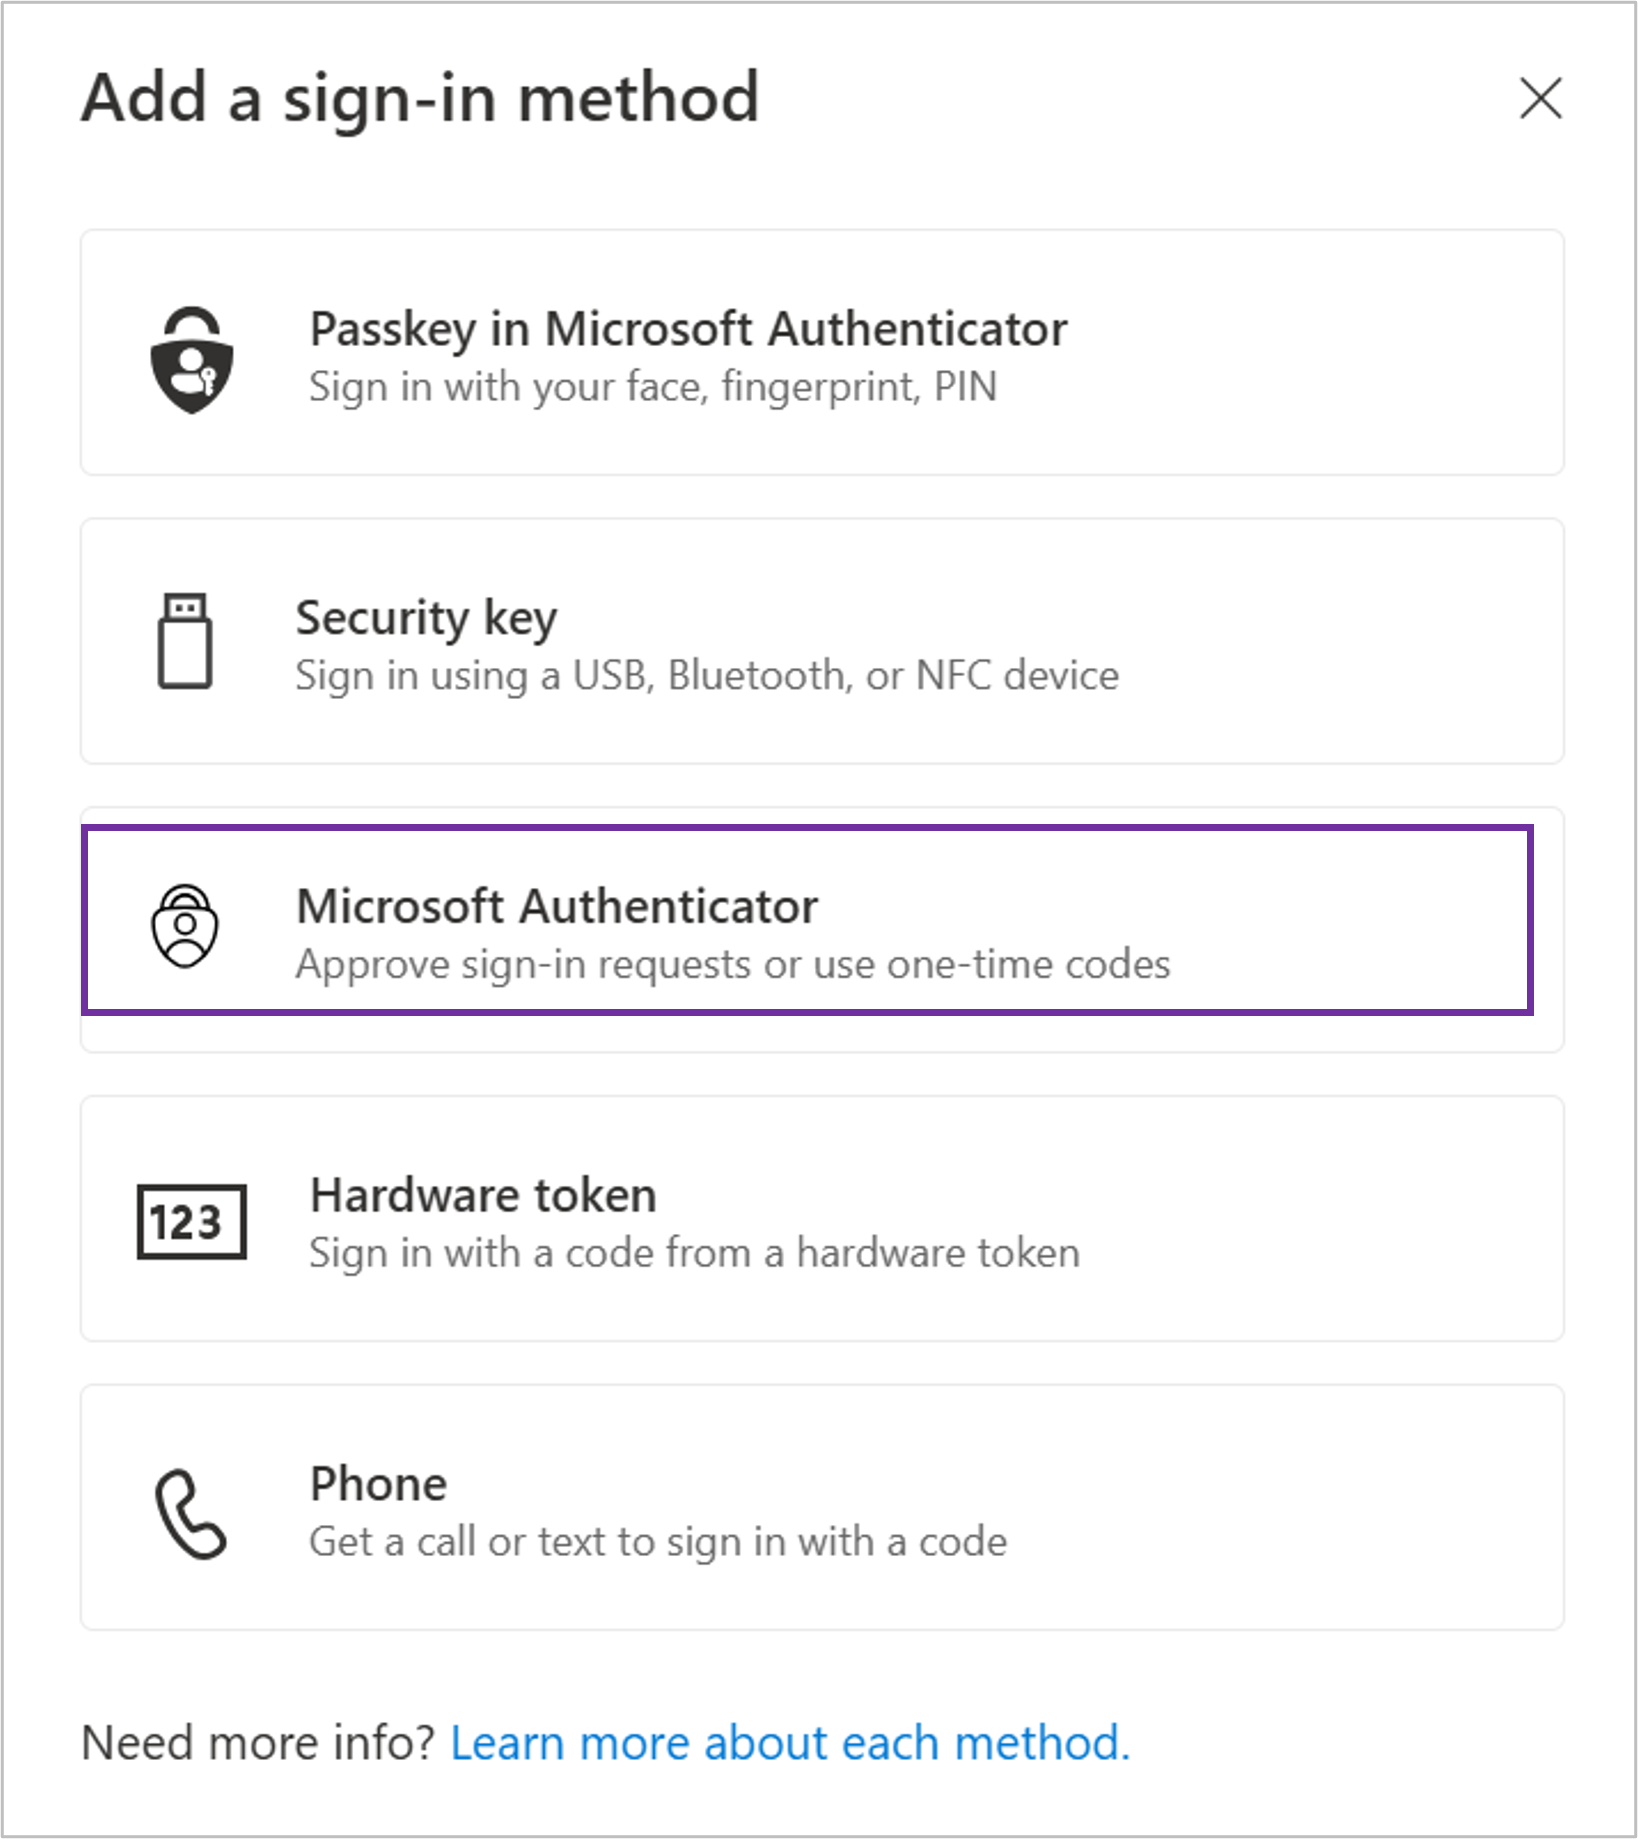This screenshot has width=1638, height=1839.
Task: Click 'Approve sign-in requests or use one-time codes'
Action: click(x=733, y=965)
